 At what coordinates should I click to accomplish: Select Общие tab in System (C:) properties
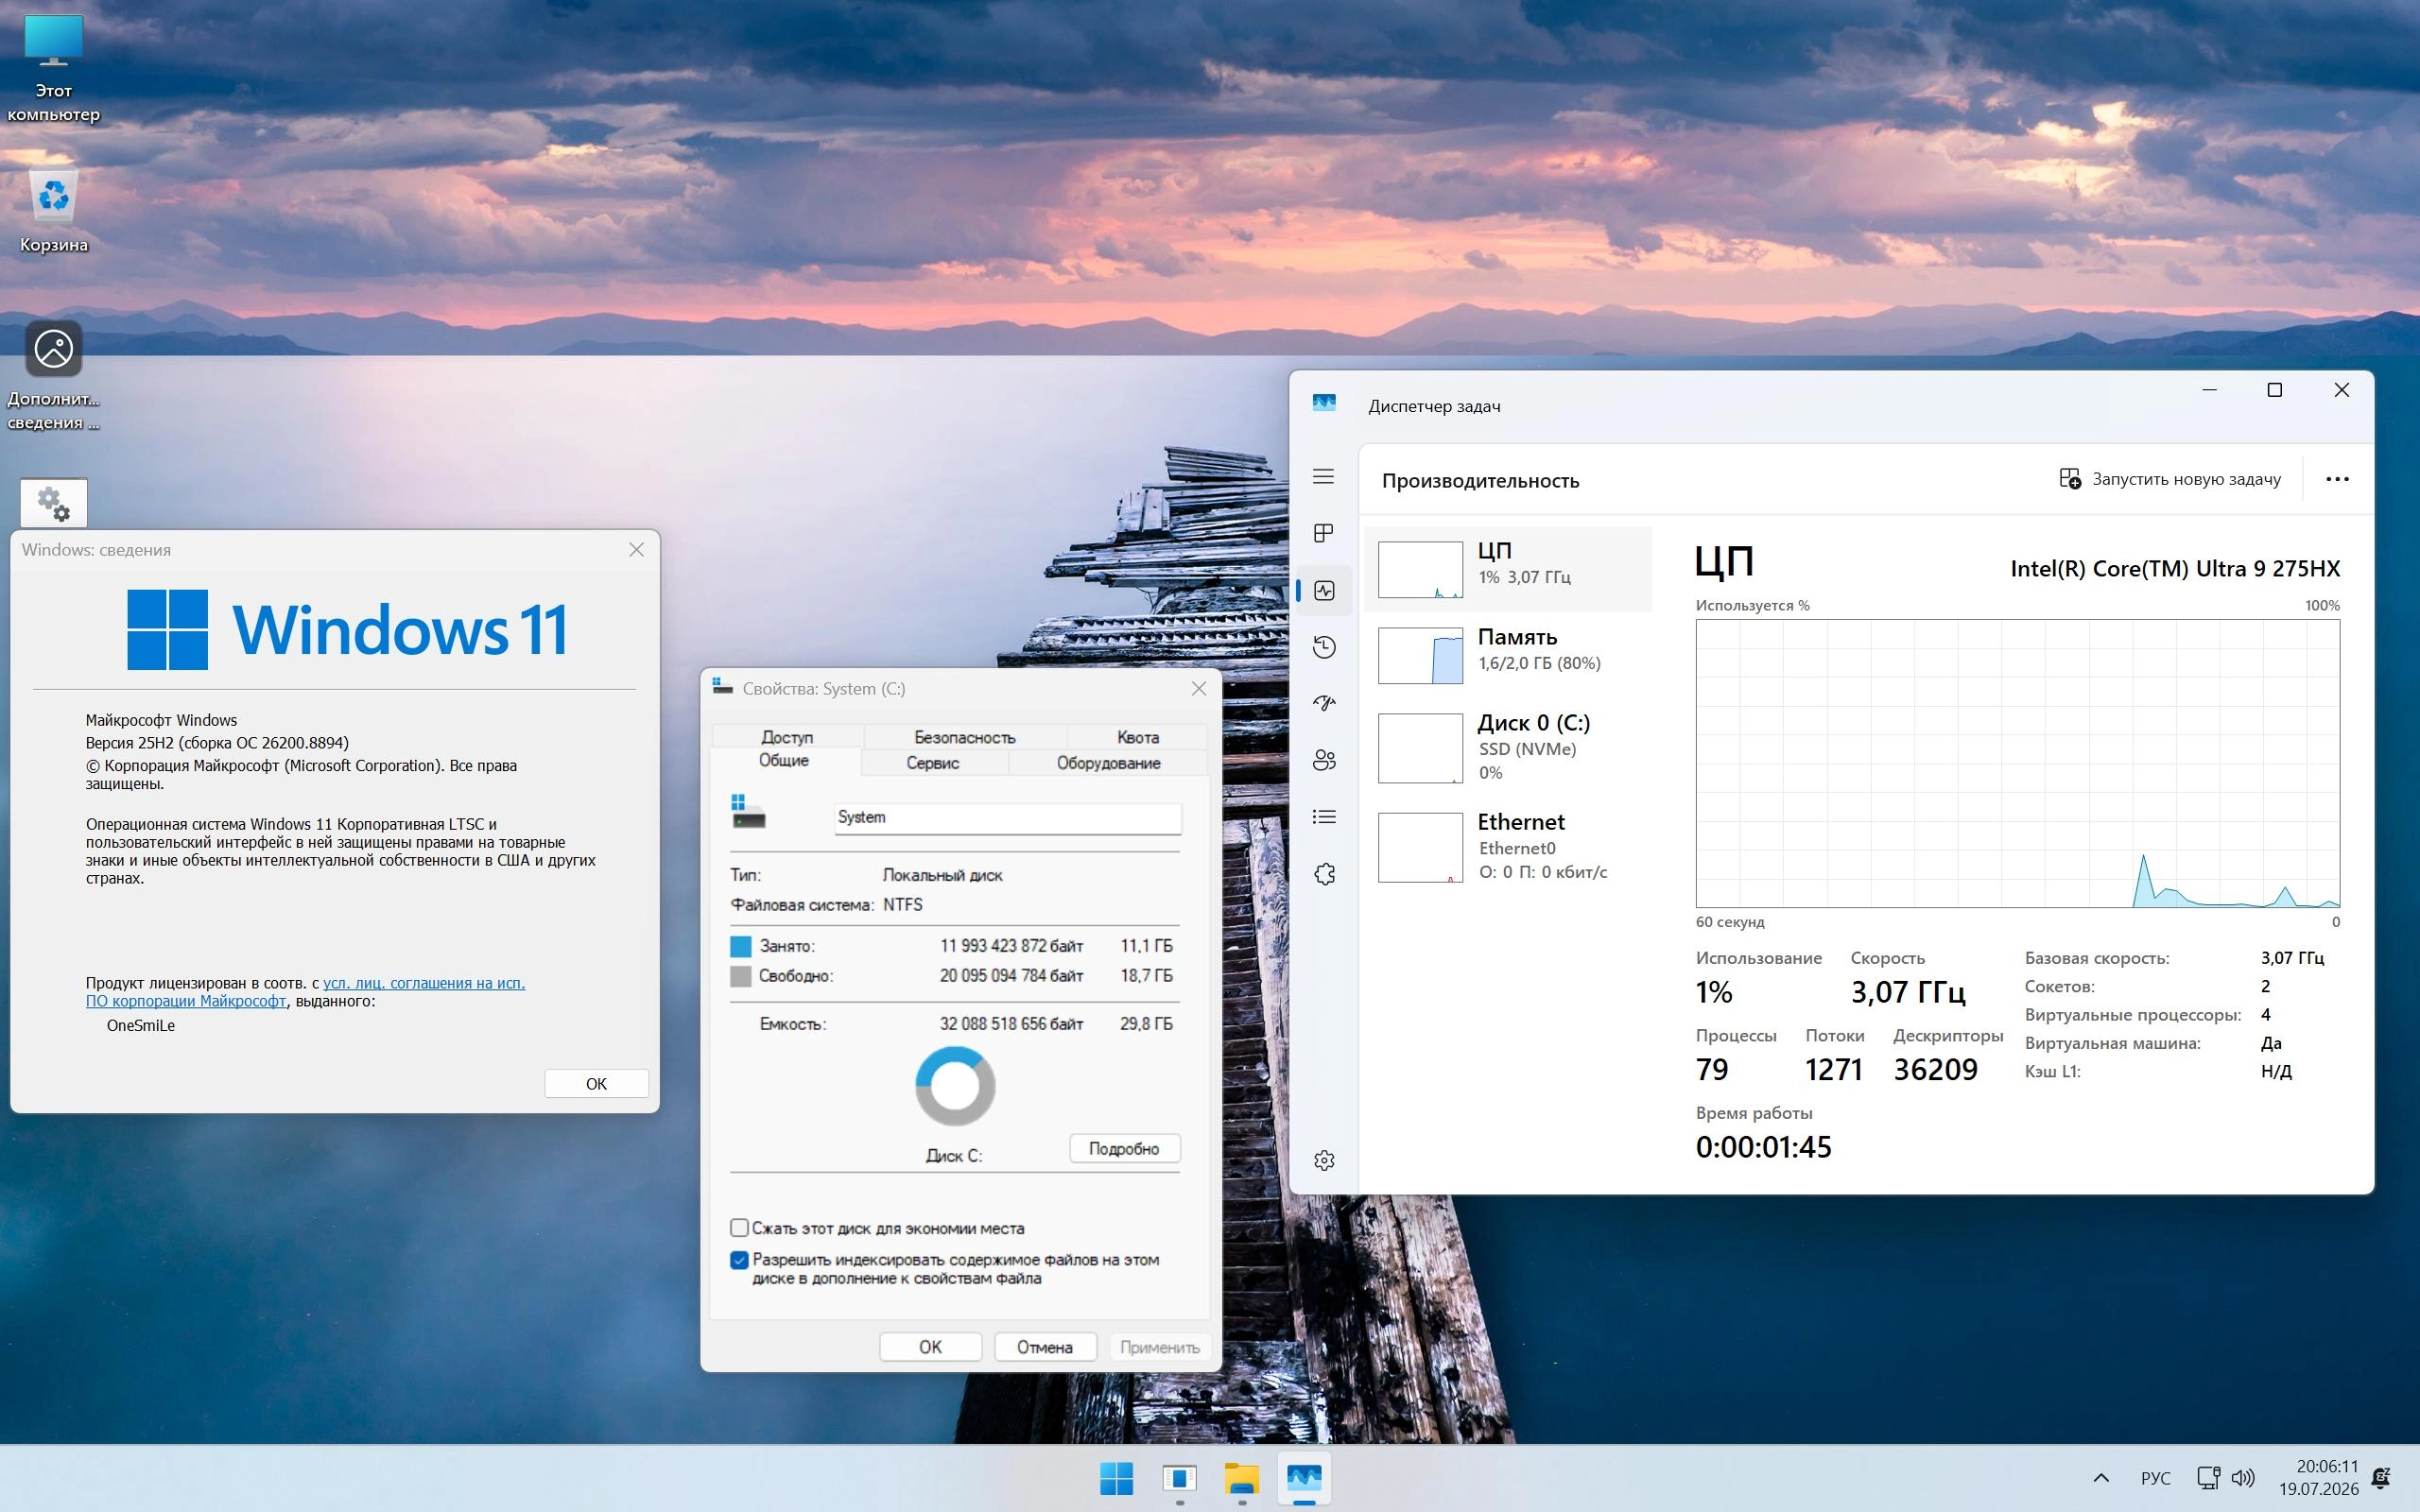[784, 761]
